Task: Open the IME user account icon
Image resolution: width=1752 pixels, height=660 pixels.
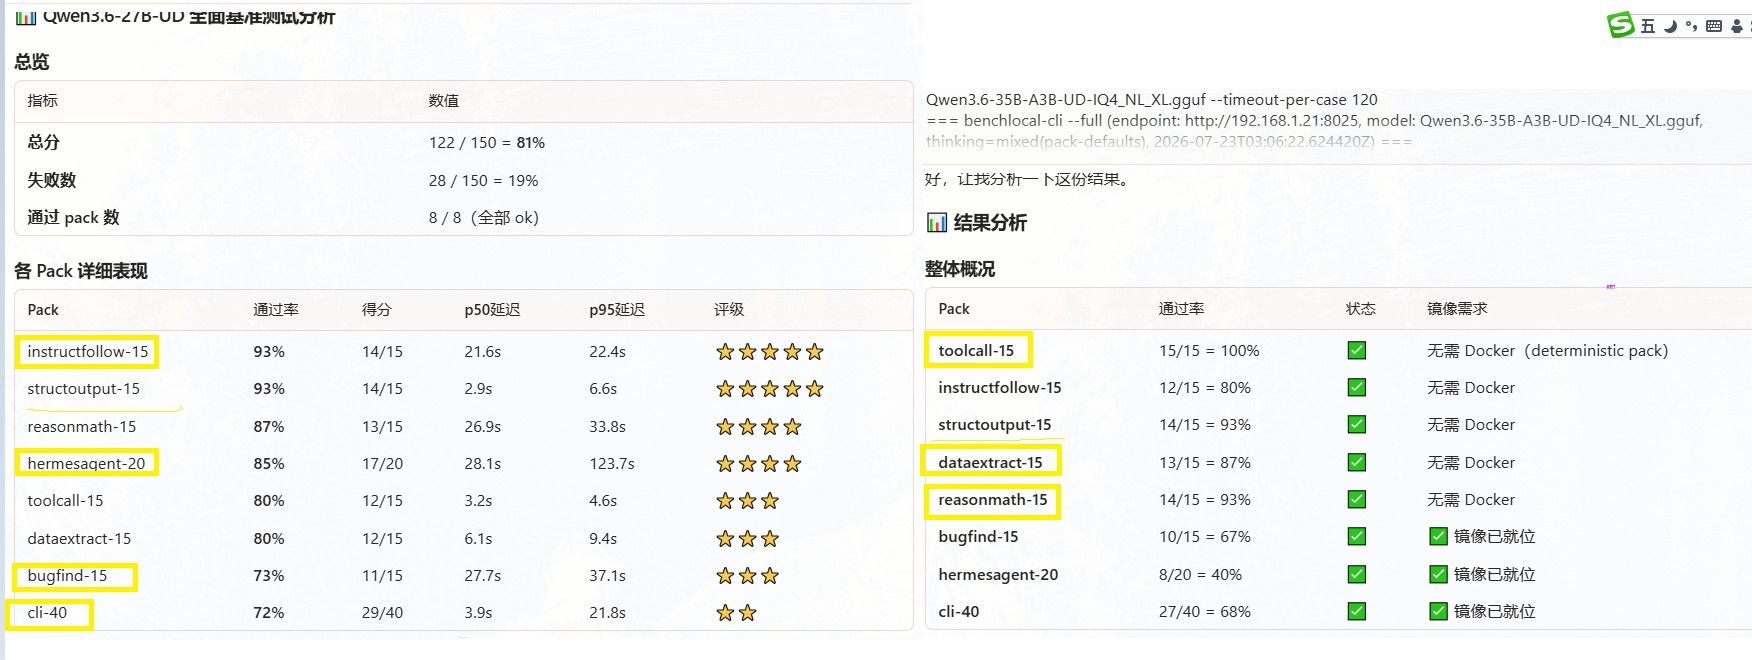Action: 1737,26
